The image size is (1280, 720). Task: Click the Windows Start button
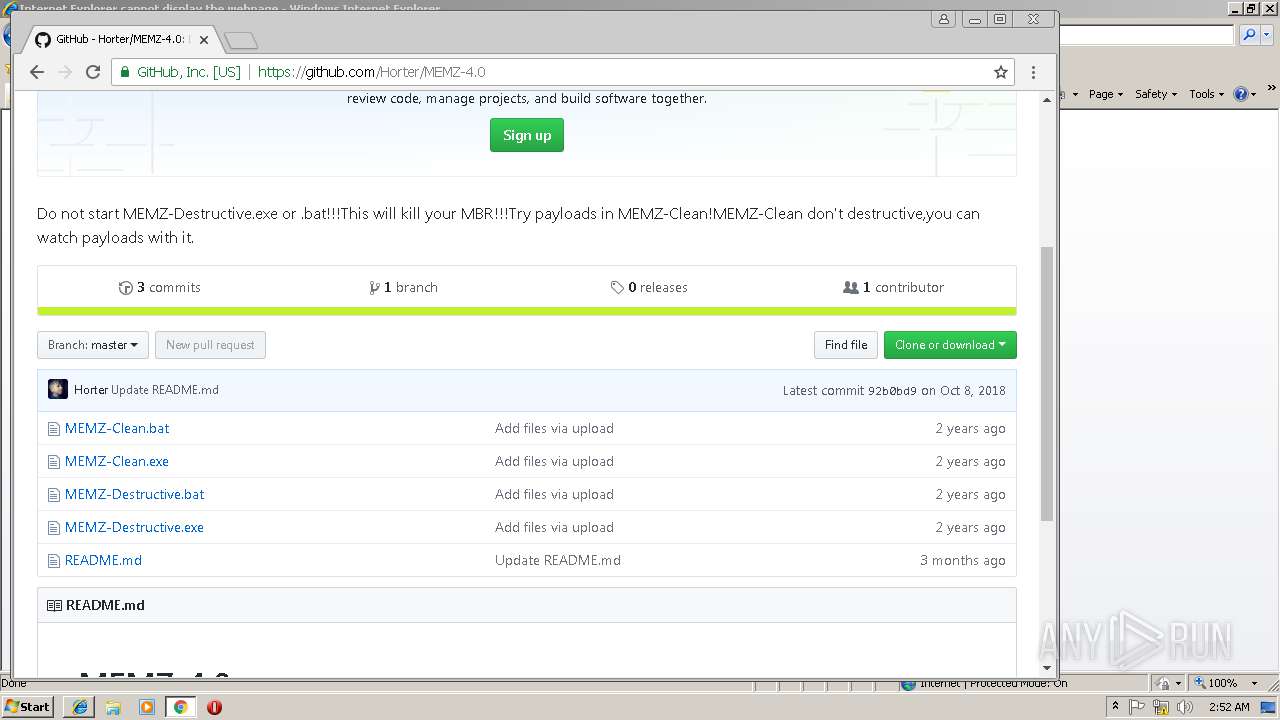click(x=28, y=706)
